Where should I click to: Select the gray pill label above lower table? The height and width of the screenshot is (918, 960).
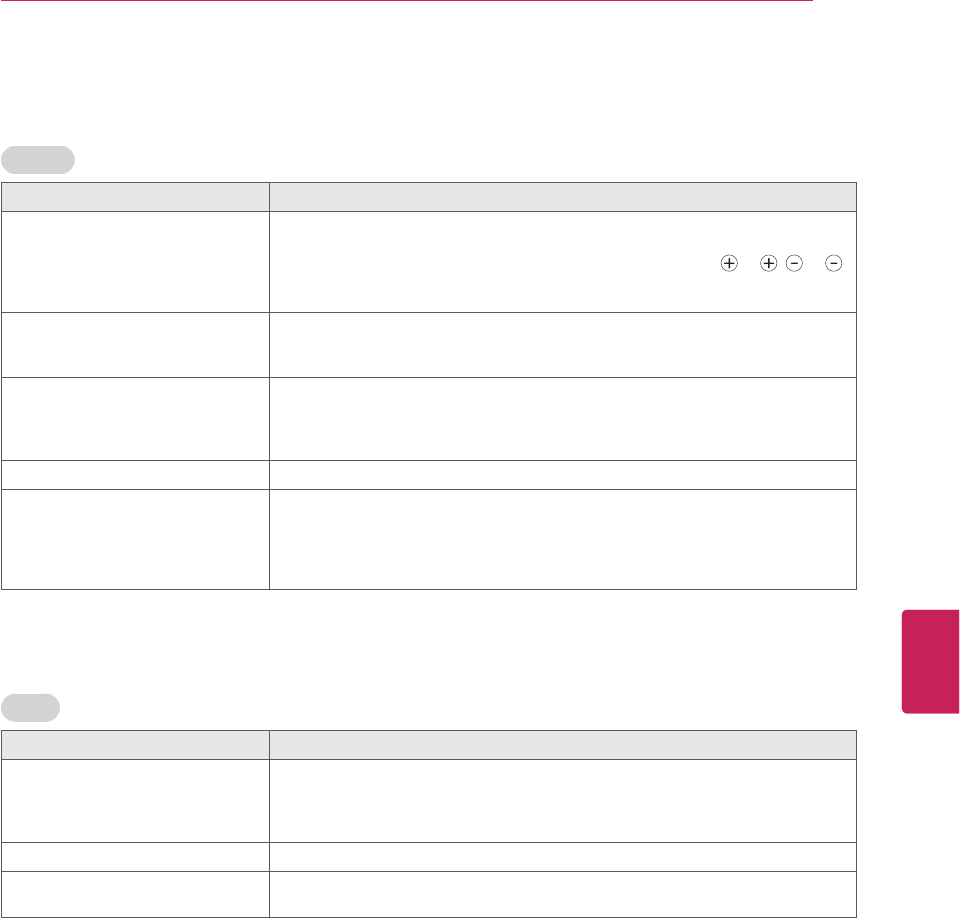pyautogui.click(x=31, y=708)
